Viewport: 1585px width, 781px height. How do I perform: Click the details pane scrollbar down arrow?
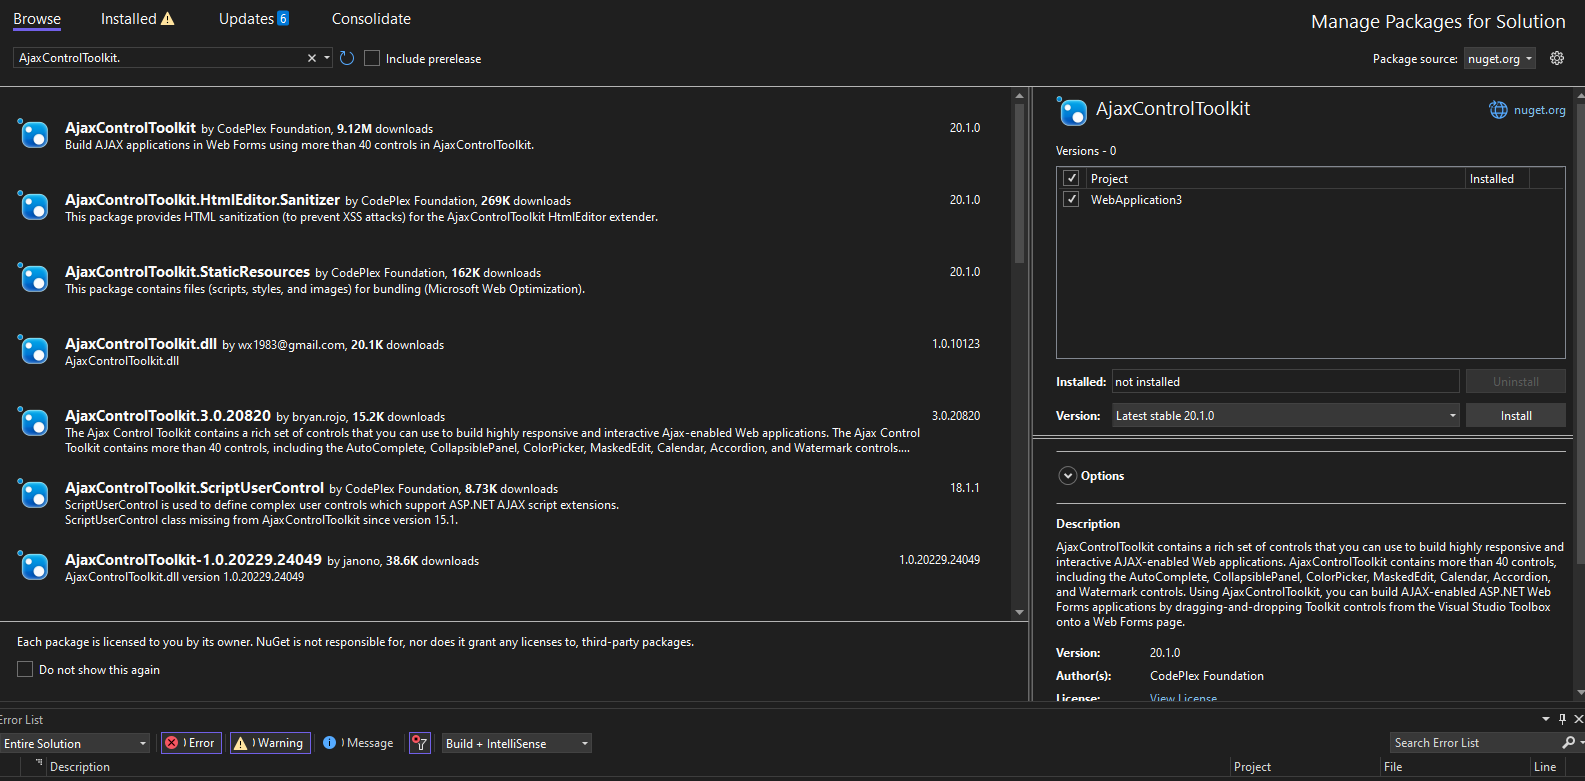tap(1579, 692)
